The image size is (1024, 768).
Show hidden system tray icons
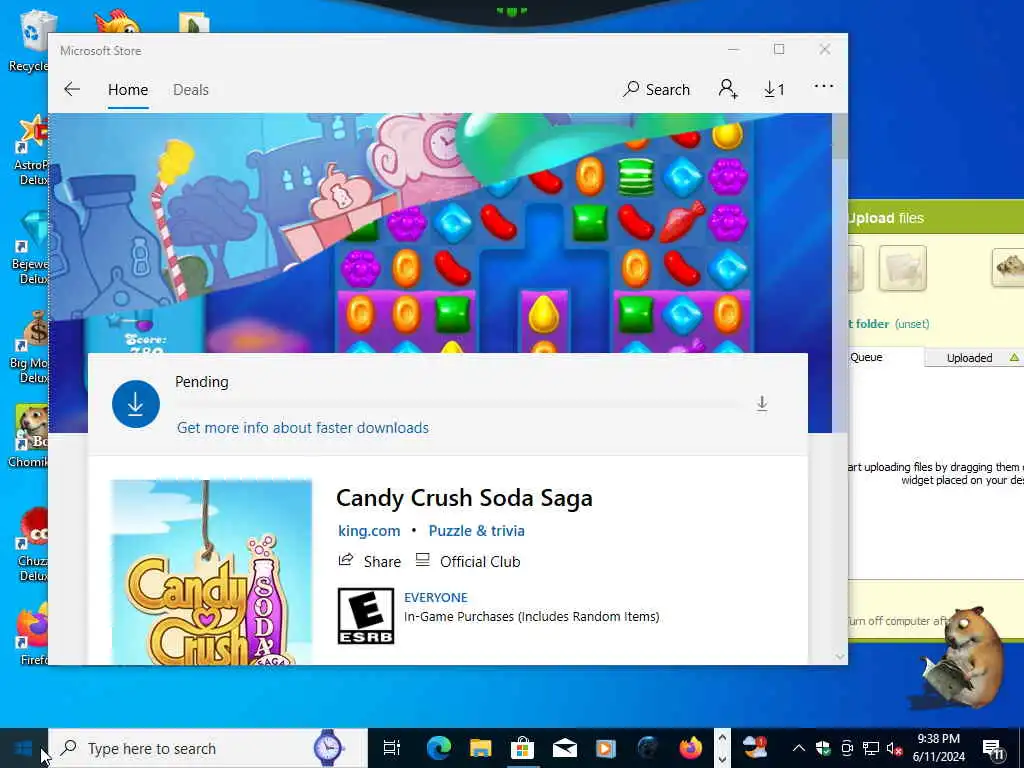coord(798,748)
